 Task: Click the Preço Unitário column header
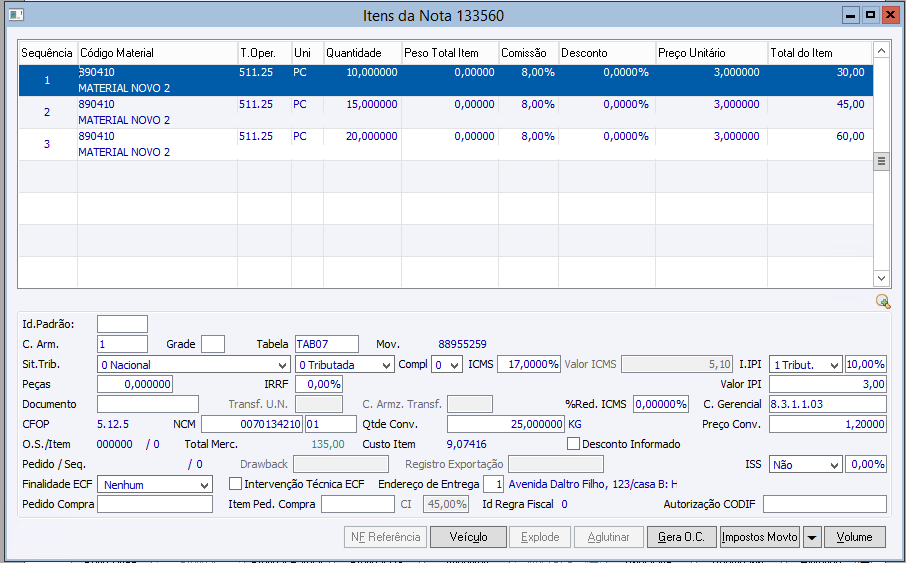[710, 52]
